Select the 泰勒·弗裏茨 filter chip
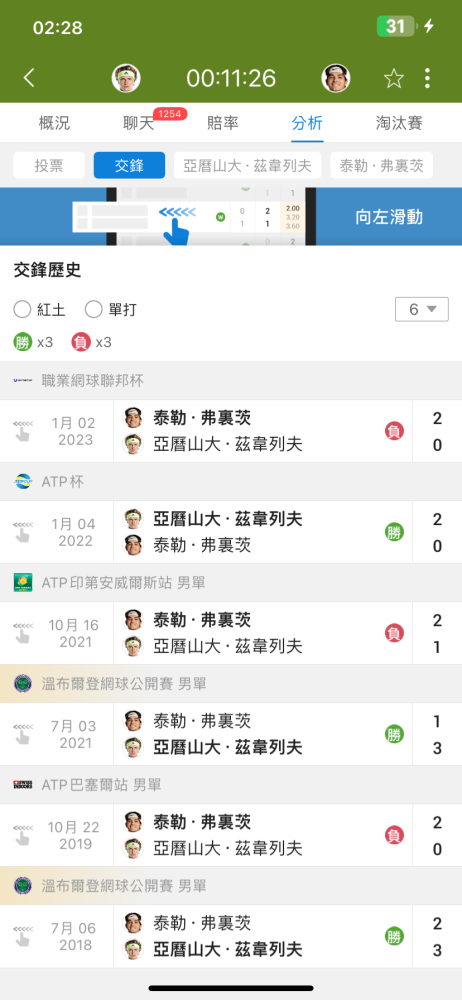Viewport: 462px width, 1000px height. (x=382, y=166)
